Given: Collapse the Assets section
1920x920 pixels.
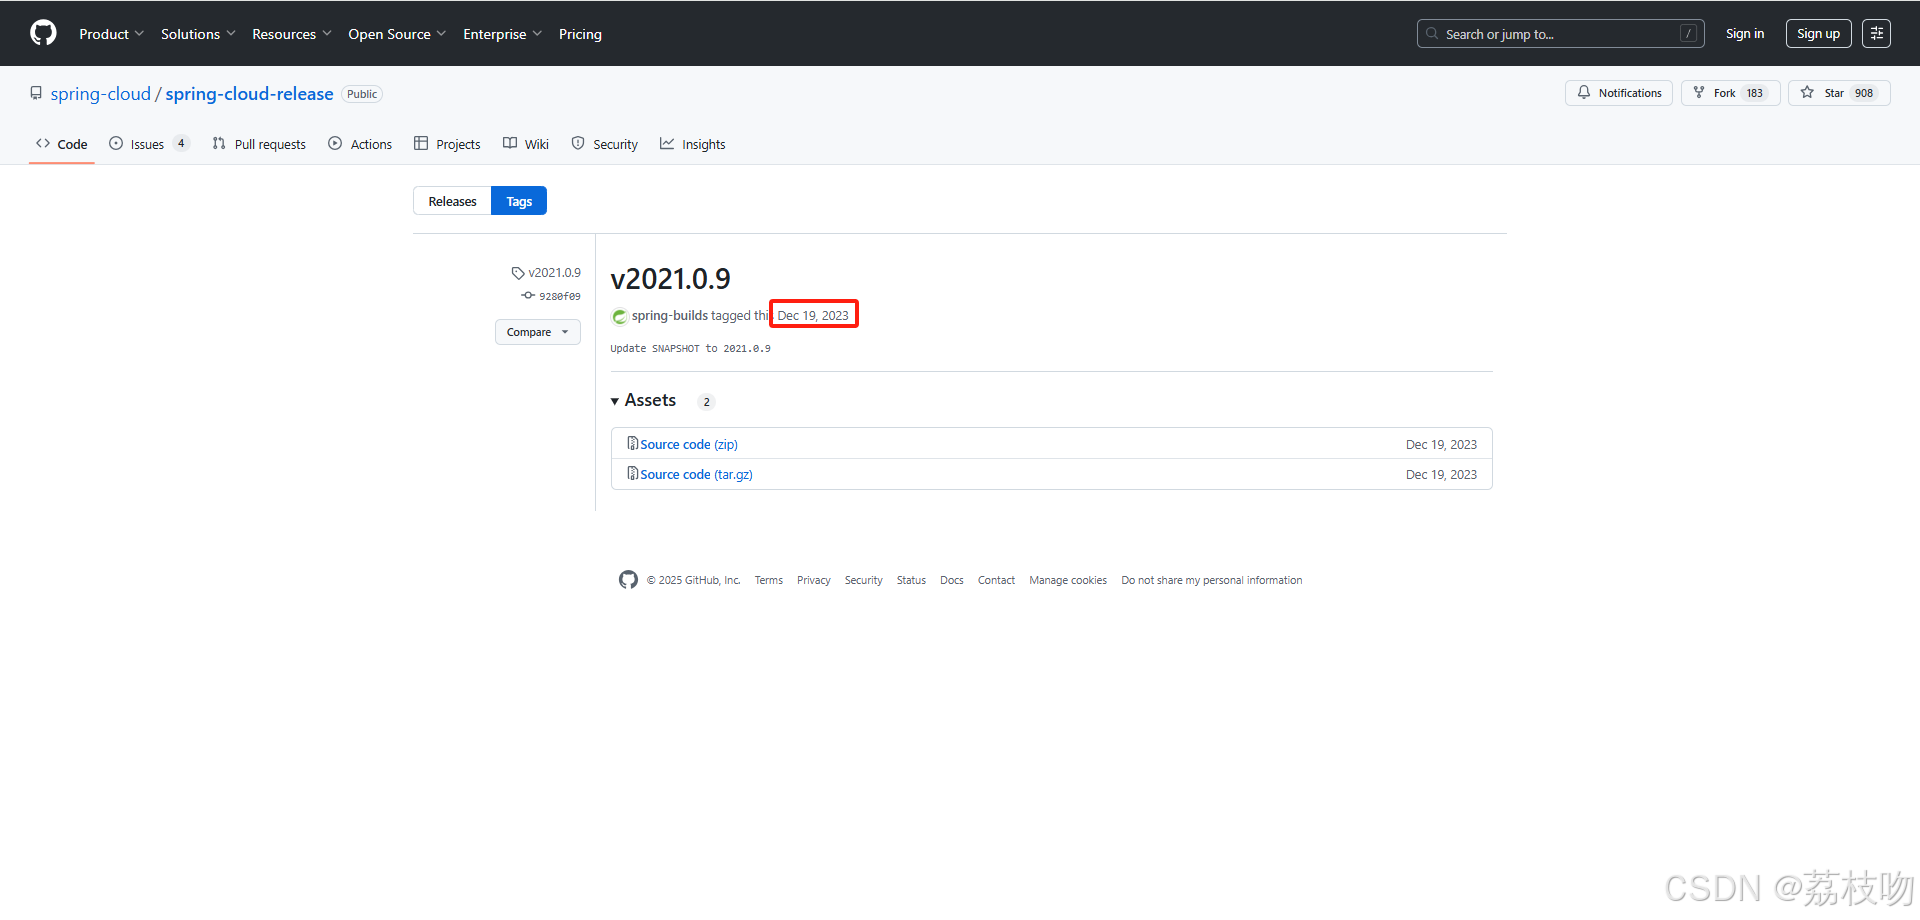Looking at the screenshot, I should pos(644,401).
